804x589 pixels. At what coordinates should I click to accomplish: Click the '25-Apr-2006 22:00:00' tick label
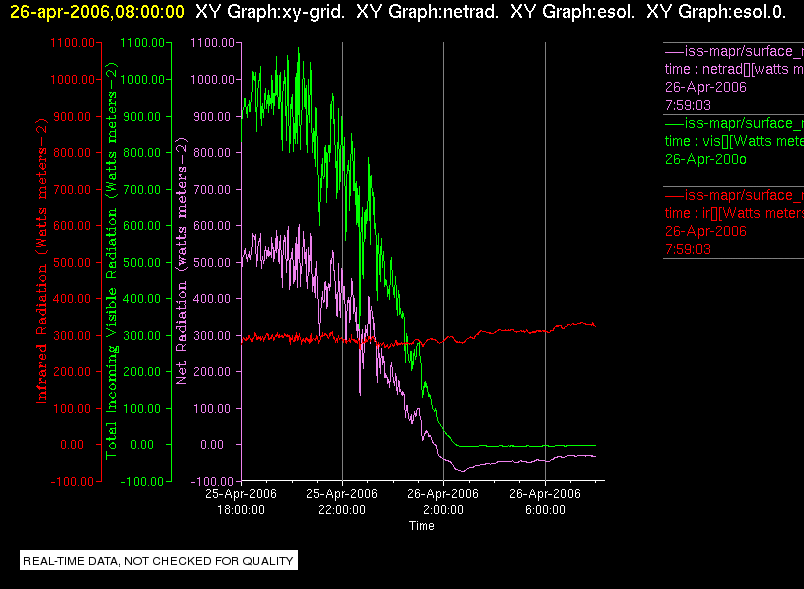tap(341, 502)
